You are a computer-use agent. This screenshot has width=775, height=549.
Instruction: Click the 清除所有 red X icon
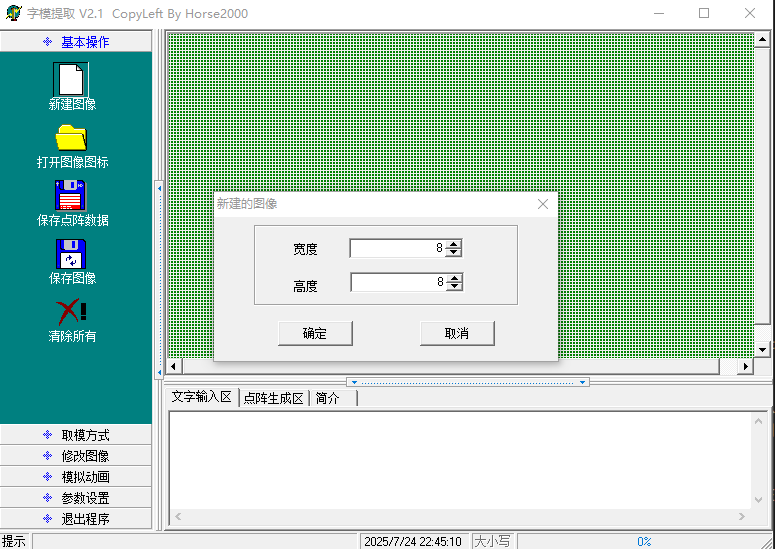(71, 311)
